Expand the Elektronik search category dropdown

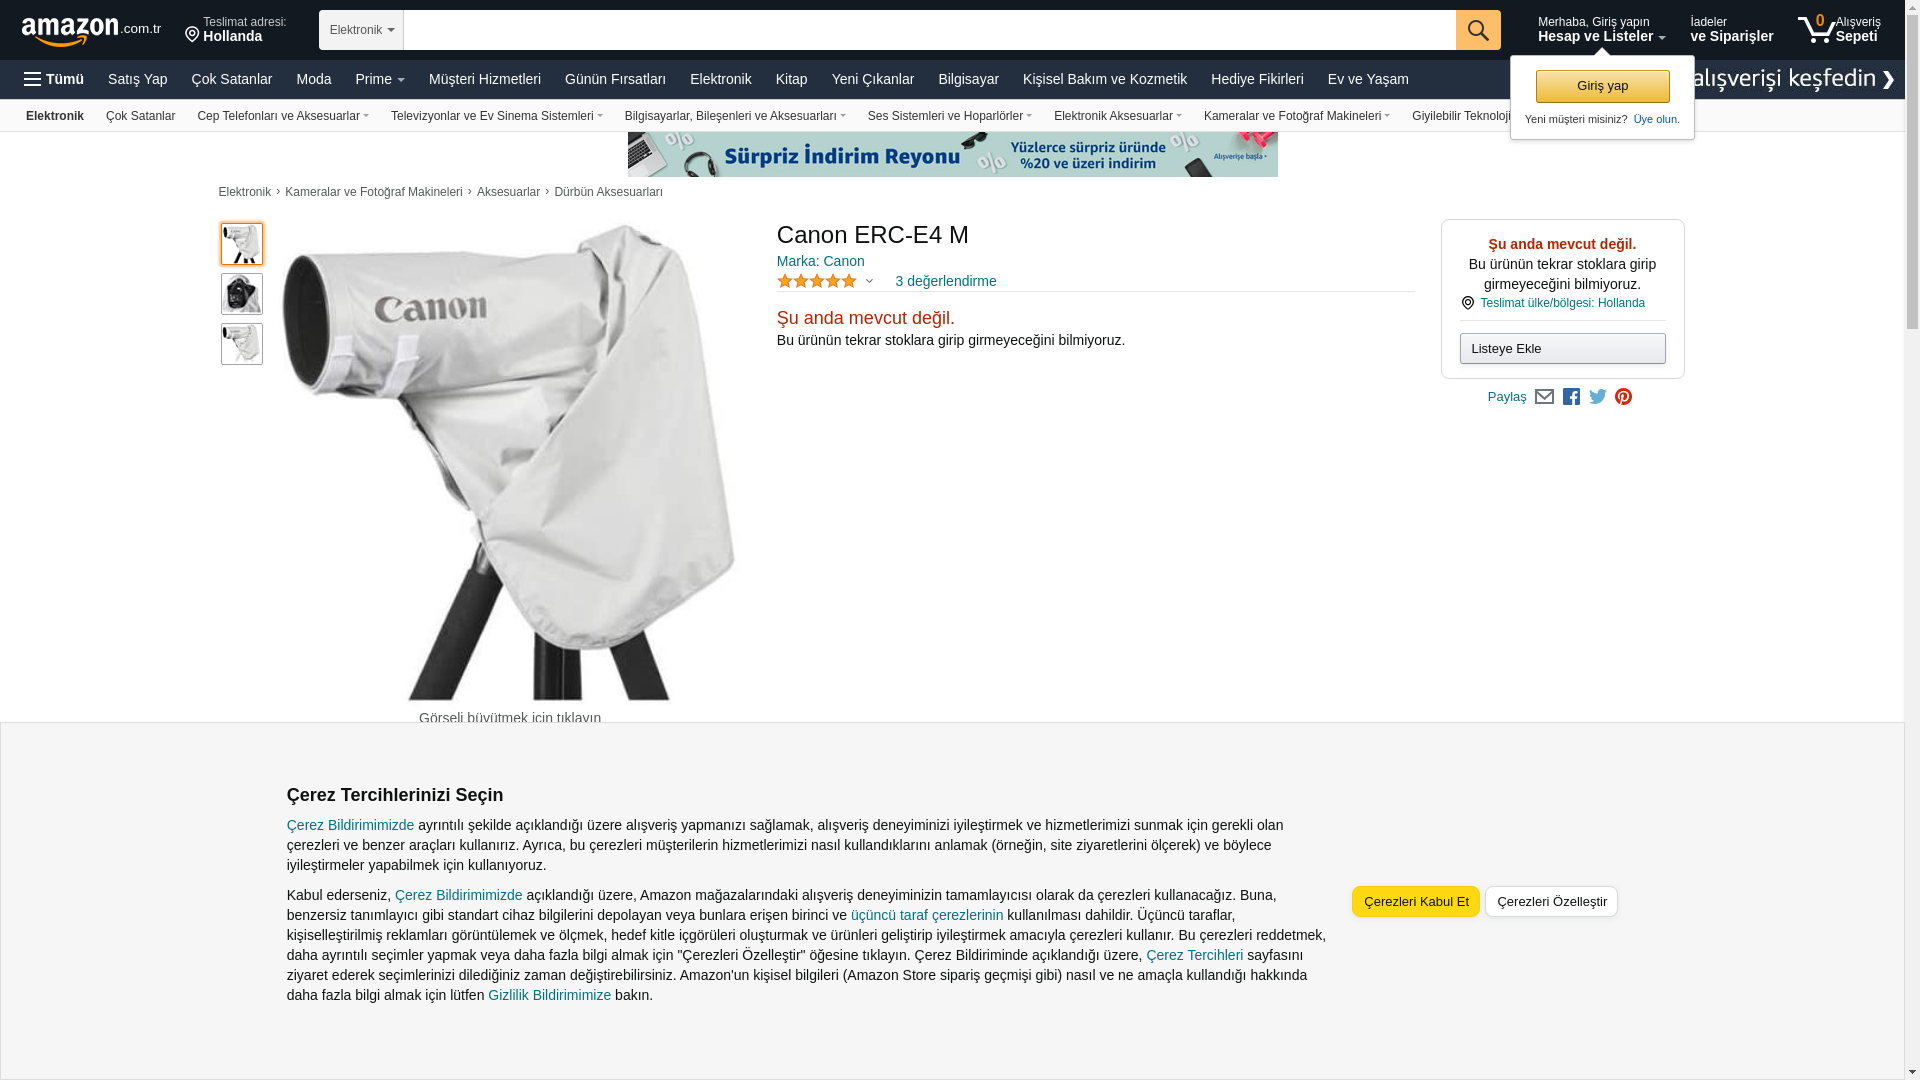pos(361,30)
